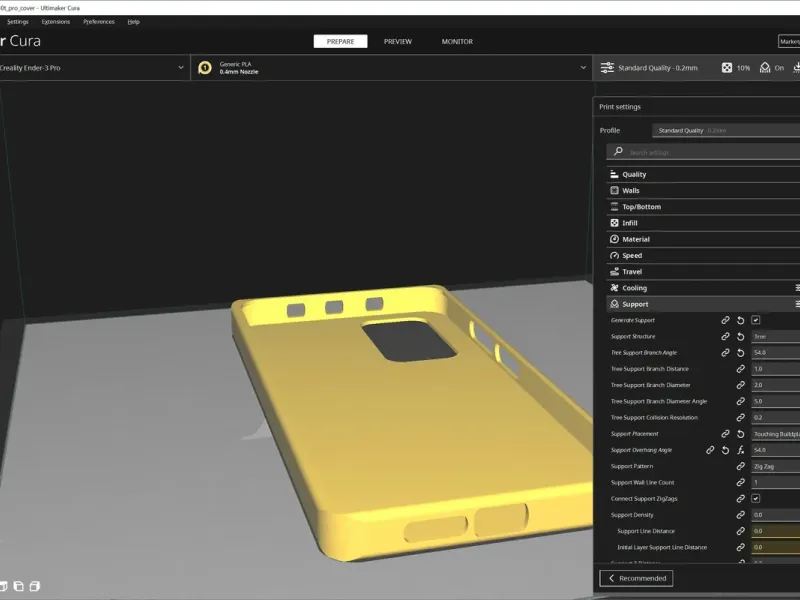The width and height of the screenshot is (800, 600).
Task: Click the Support Overhang Angle value field
Action: pyautogui.click(x=776, y=450)
